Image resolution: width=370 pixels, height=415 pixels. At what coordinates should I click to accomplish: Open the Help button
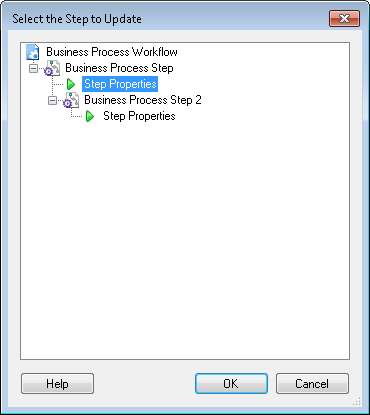pos(57,384)
